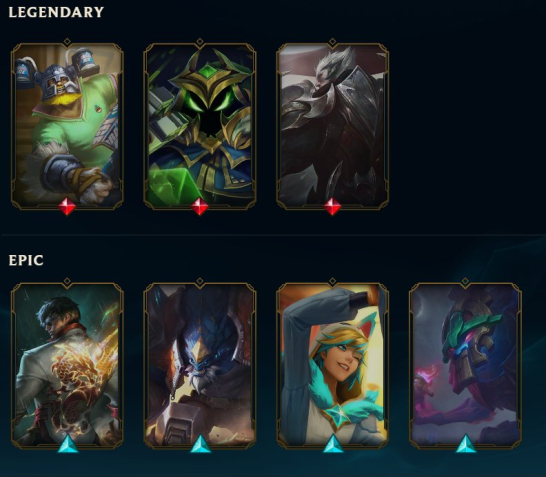The image size is (546, 477).
Task: Click the red gem beneath the Darius card
Action: (332, 206)
